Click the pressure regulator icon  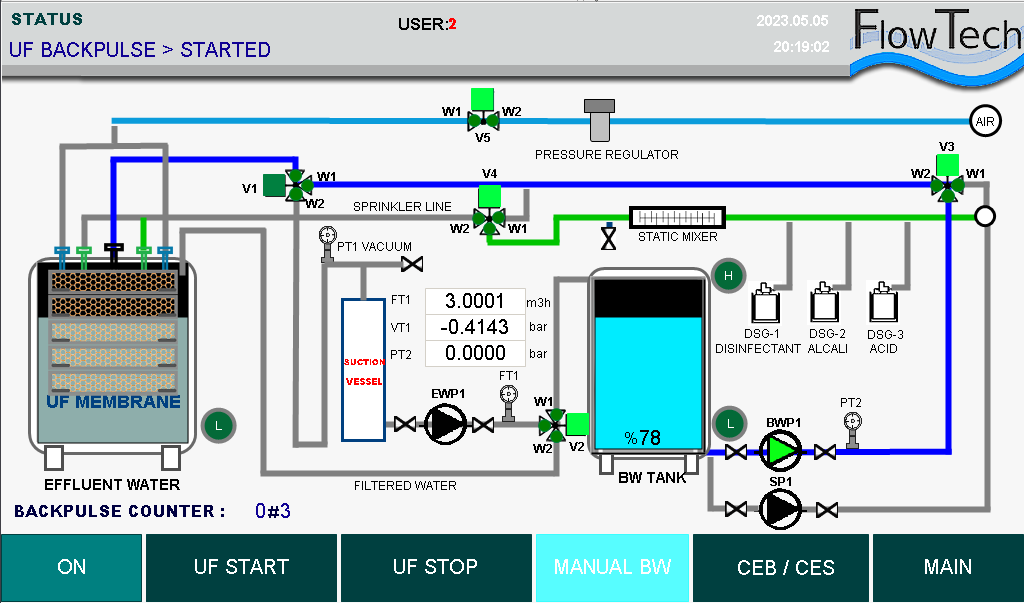601,120
